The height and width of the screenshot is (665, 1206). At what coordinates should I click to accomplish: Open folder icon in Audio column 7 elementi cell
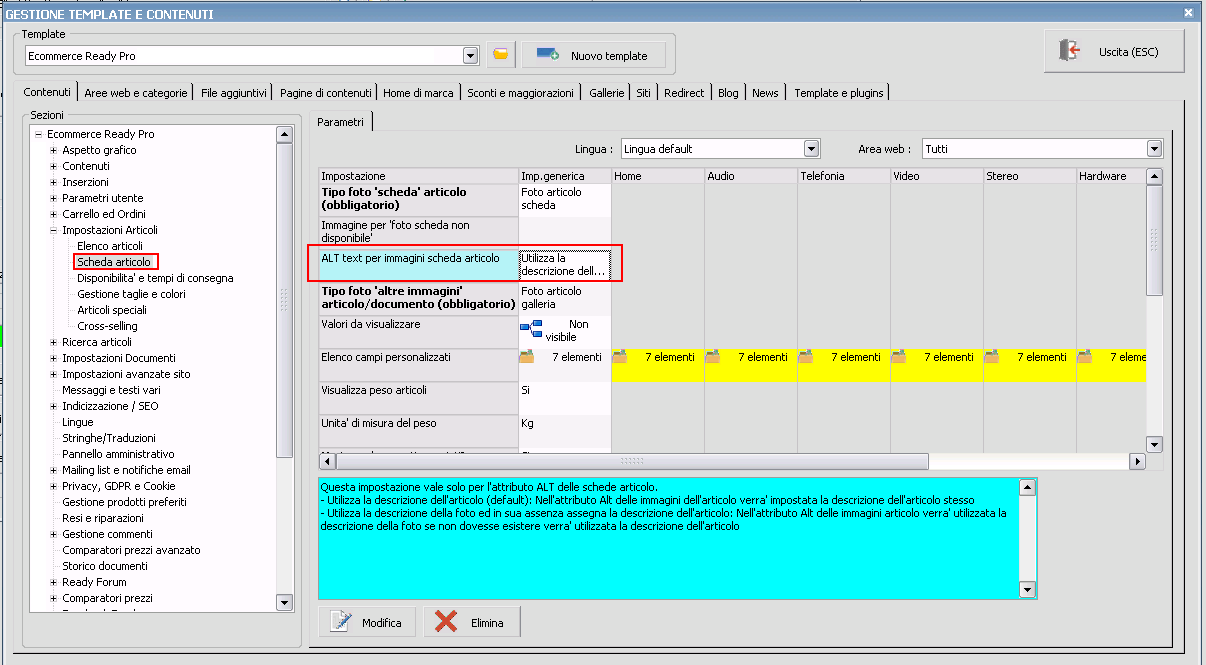click(712, 357)
